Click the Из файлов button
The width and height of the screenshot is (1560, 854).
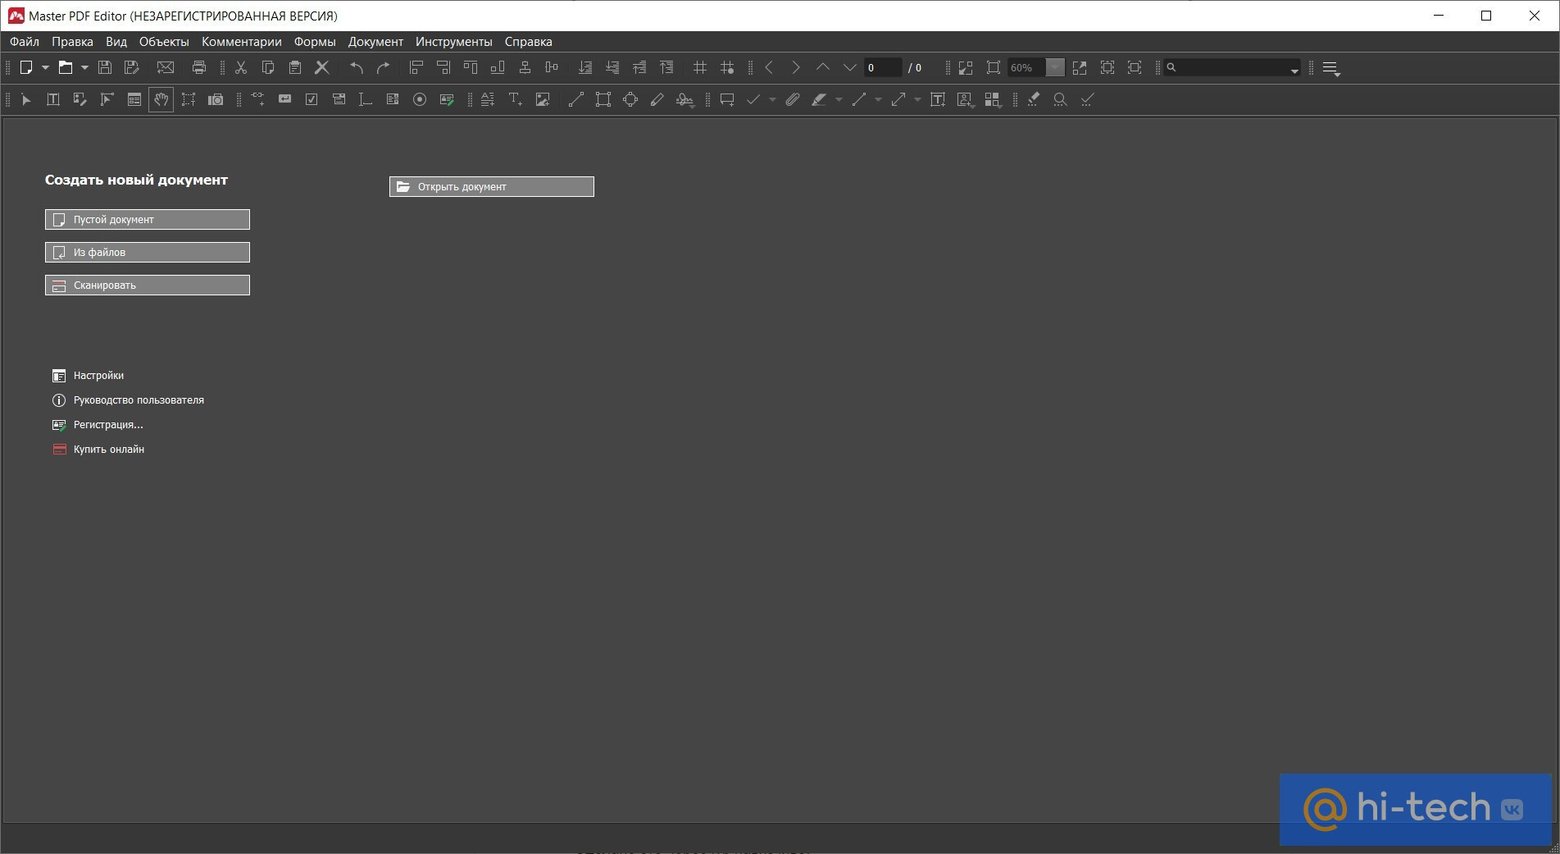pos(147,252)
